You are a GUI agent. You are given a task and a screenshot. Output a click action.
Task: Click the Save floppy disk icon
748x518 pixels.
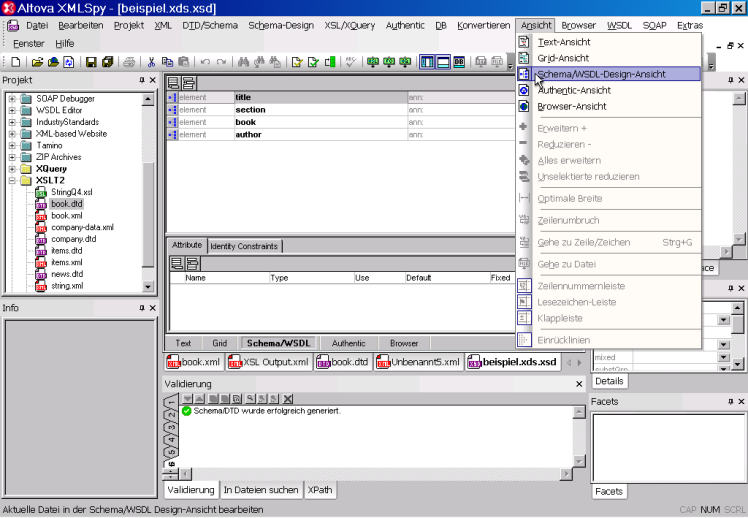tap(91, 62)
